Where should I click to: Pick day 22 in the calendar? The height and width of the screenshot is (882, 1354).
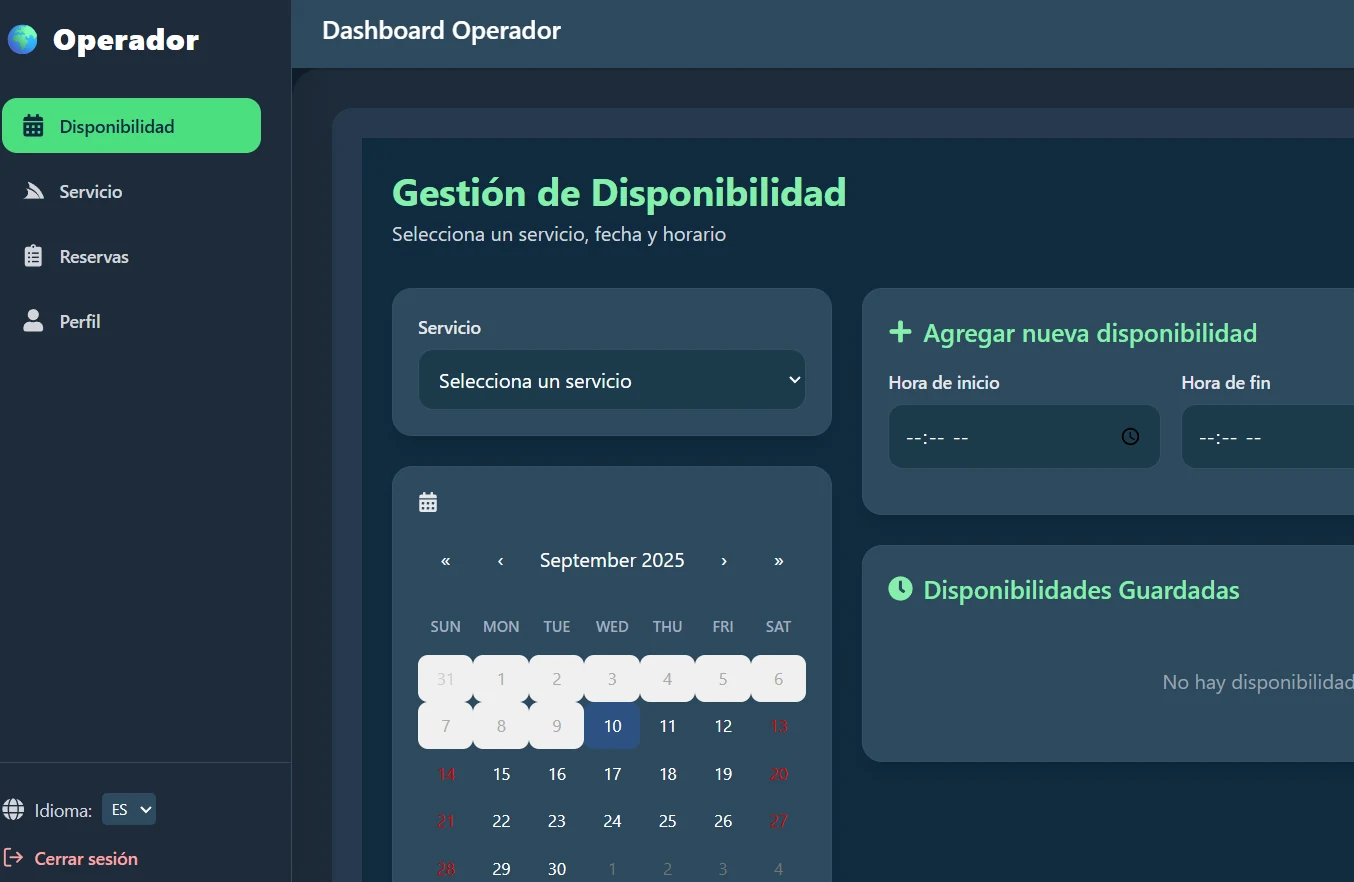501,821
